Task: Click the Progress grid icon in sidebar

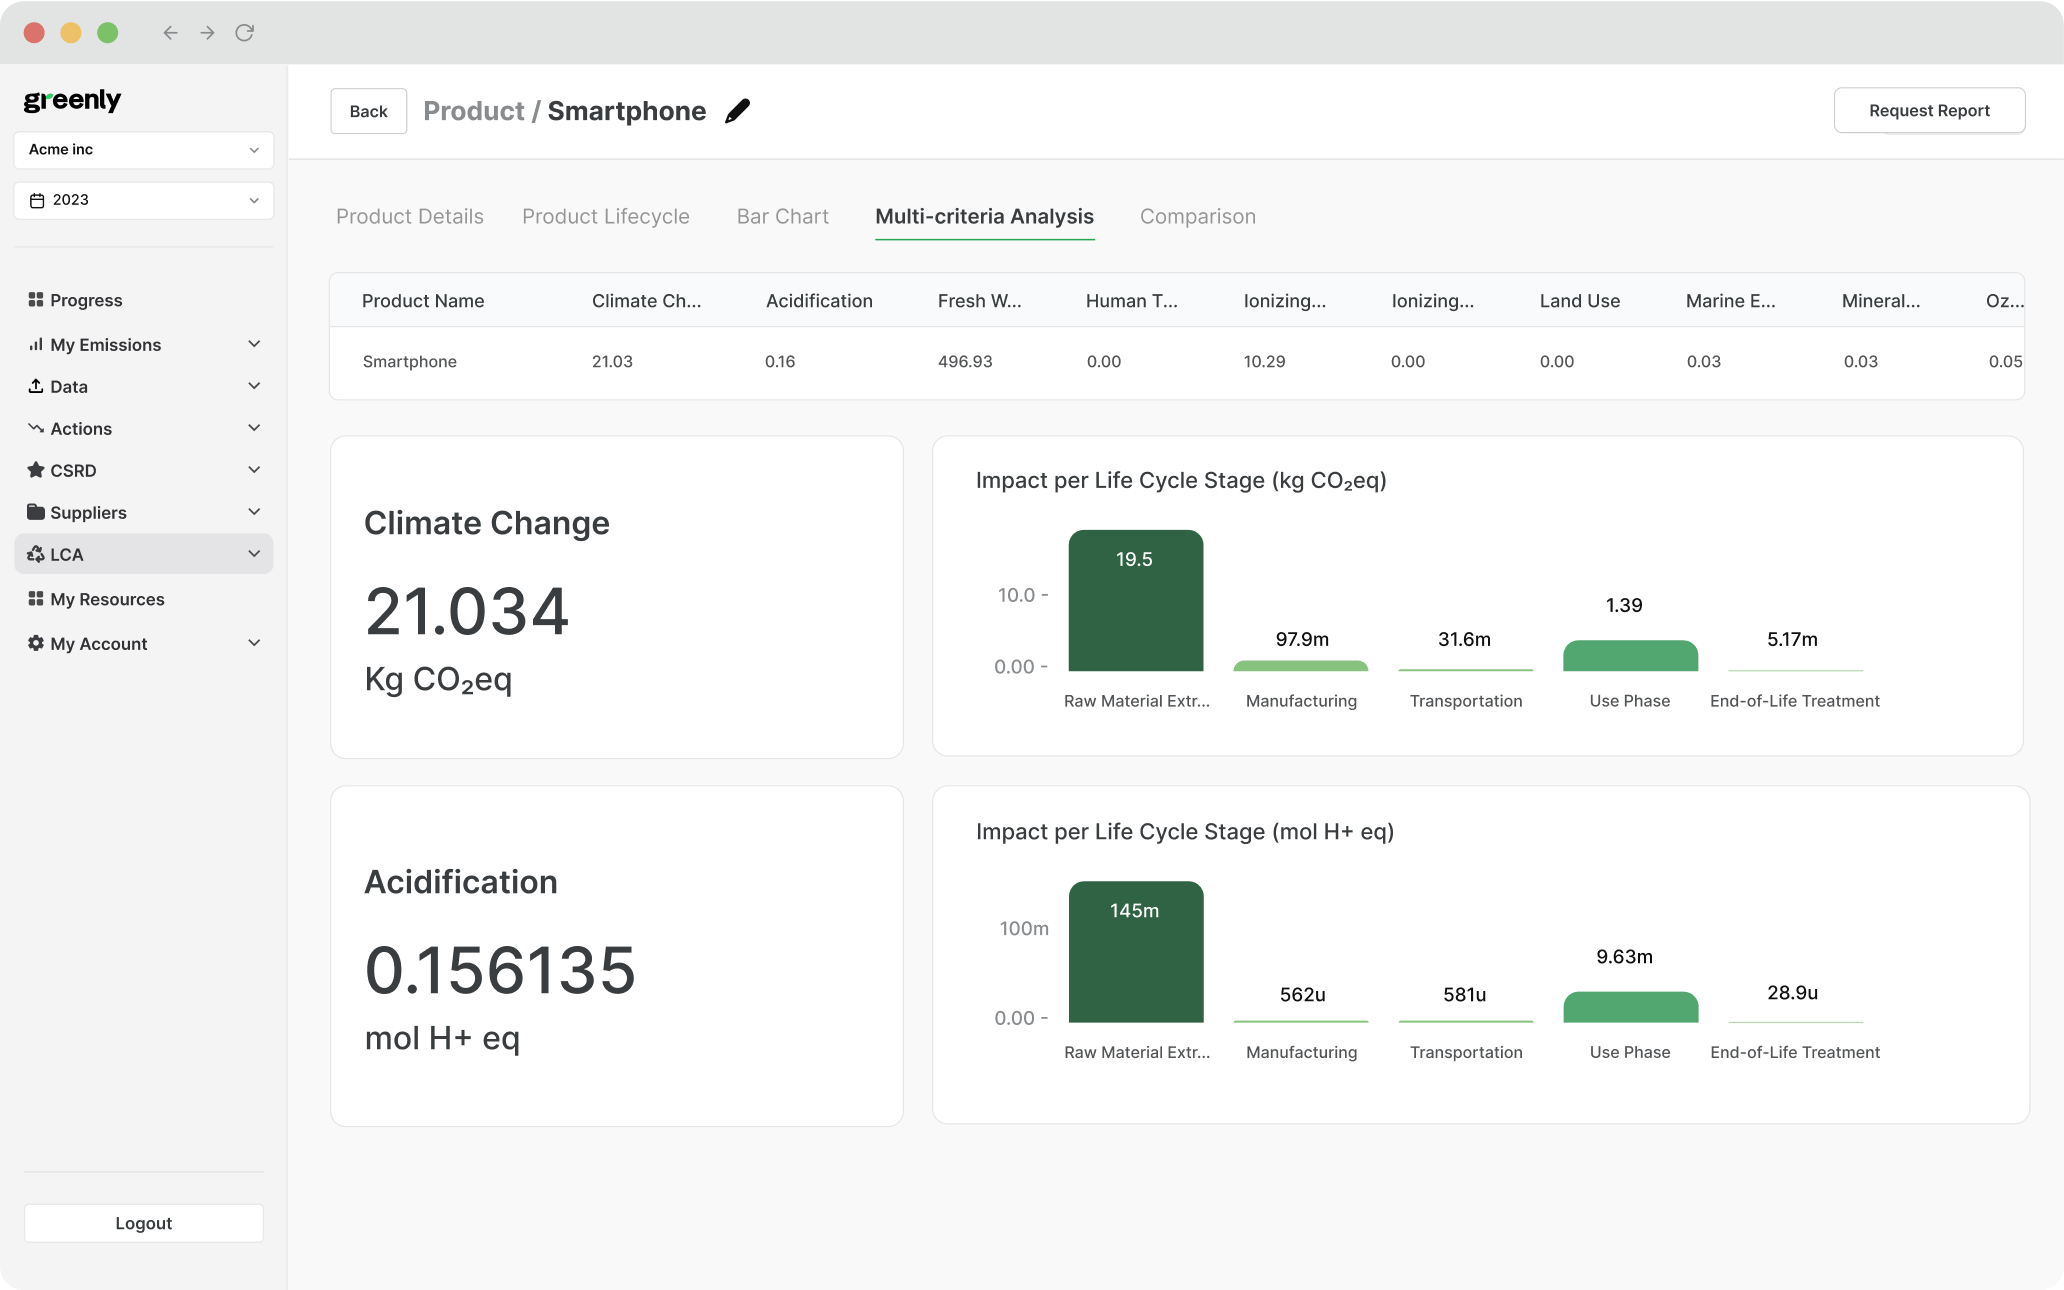Action: 36,300
